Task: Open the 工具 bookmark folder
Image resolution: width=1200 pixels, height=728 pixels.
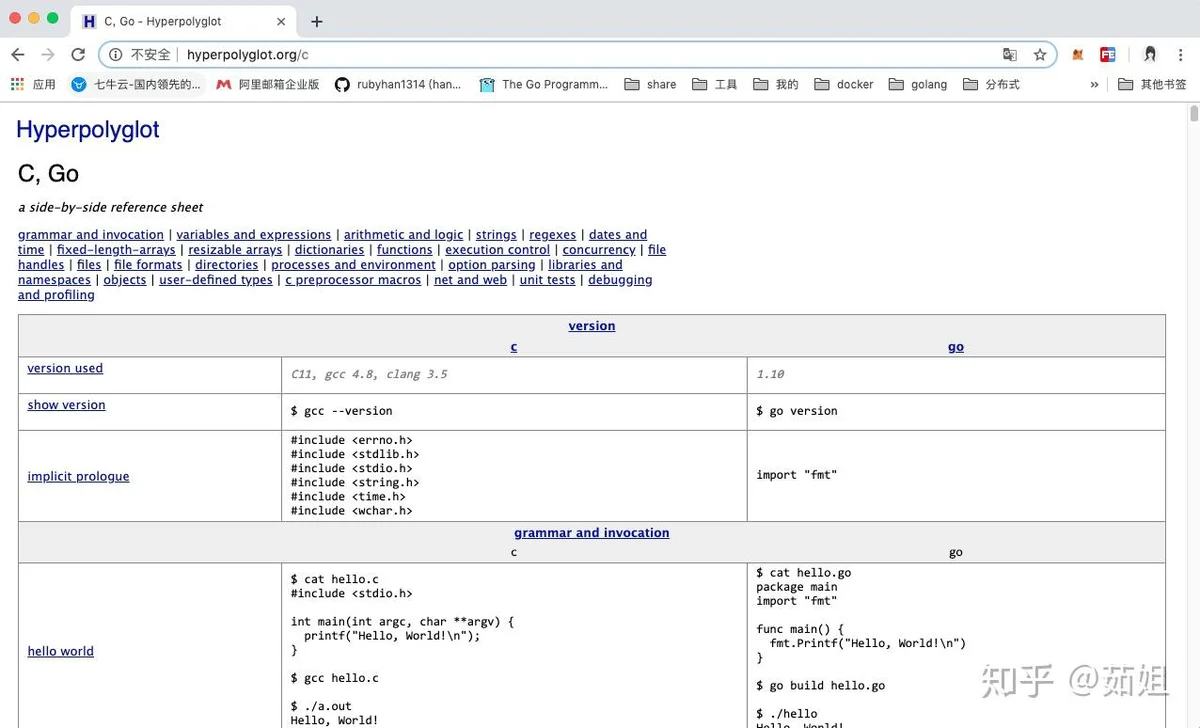Action: coord(714,85)
